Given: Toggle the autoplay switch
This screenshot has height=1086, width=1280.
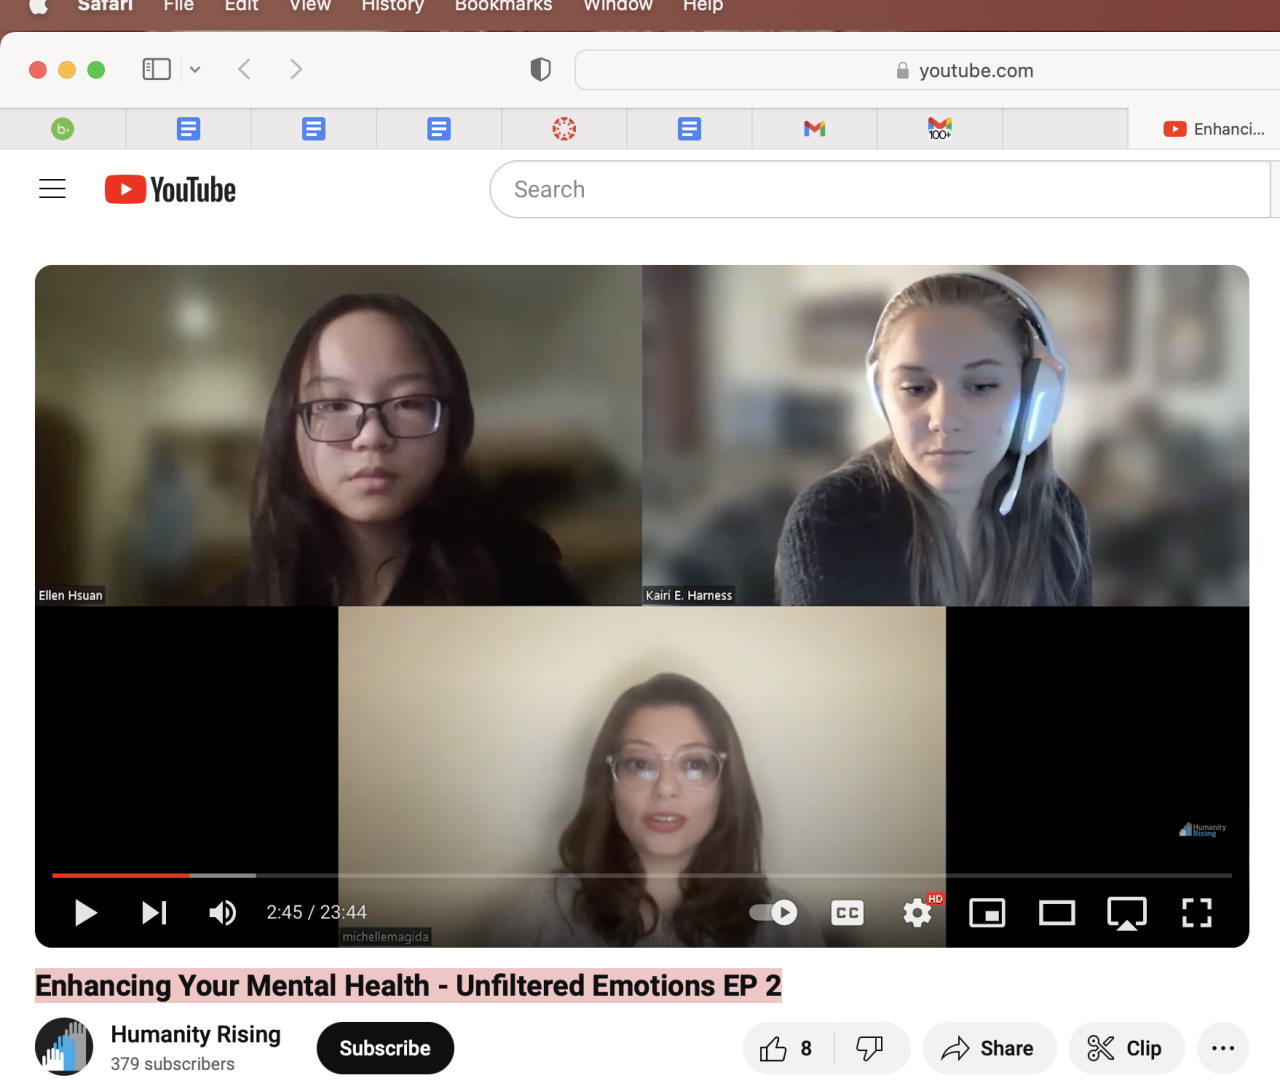Looking at the screenshot, I should pos(773,912).
